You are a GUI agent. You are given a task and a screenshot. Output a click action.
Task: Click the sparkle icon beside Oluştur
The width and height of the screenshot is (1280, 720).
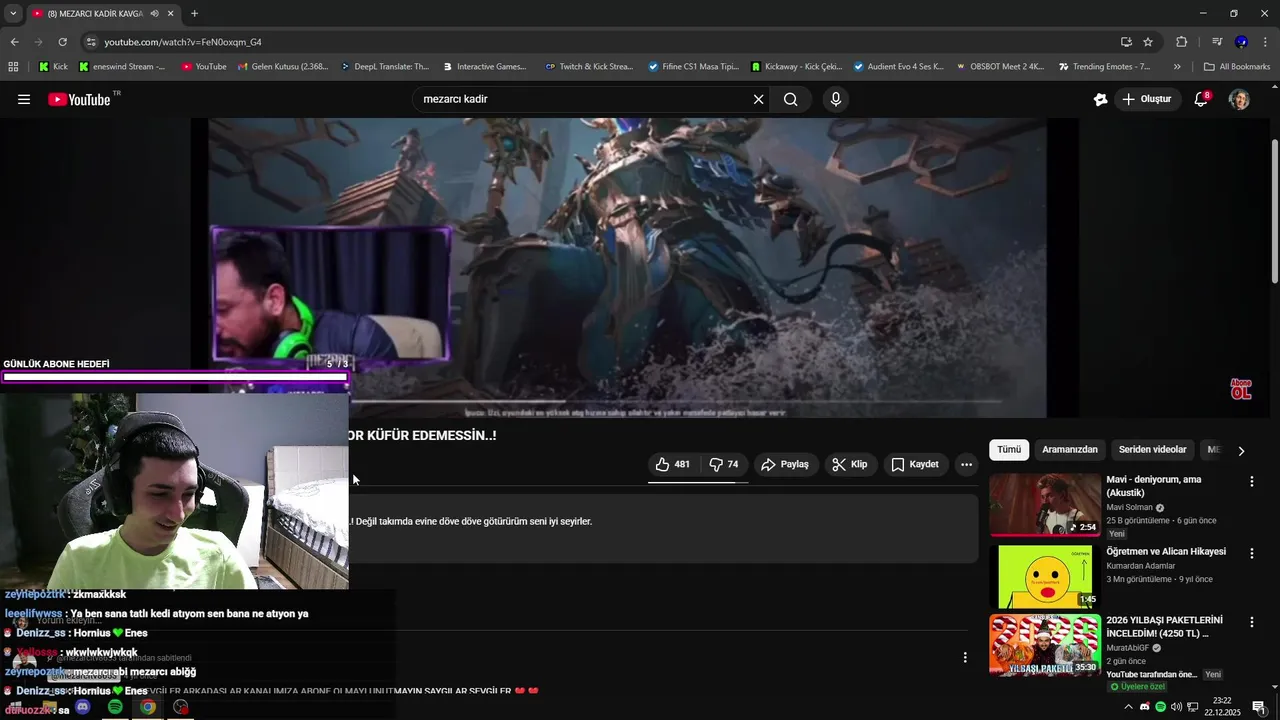[1101, 99]
